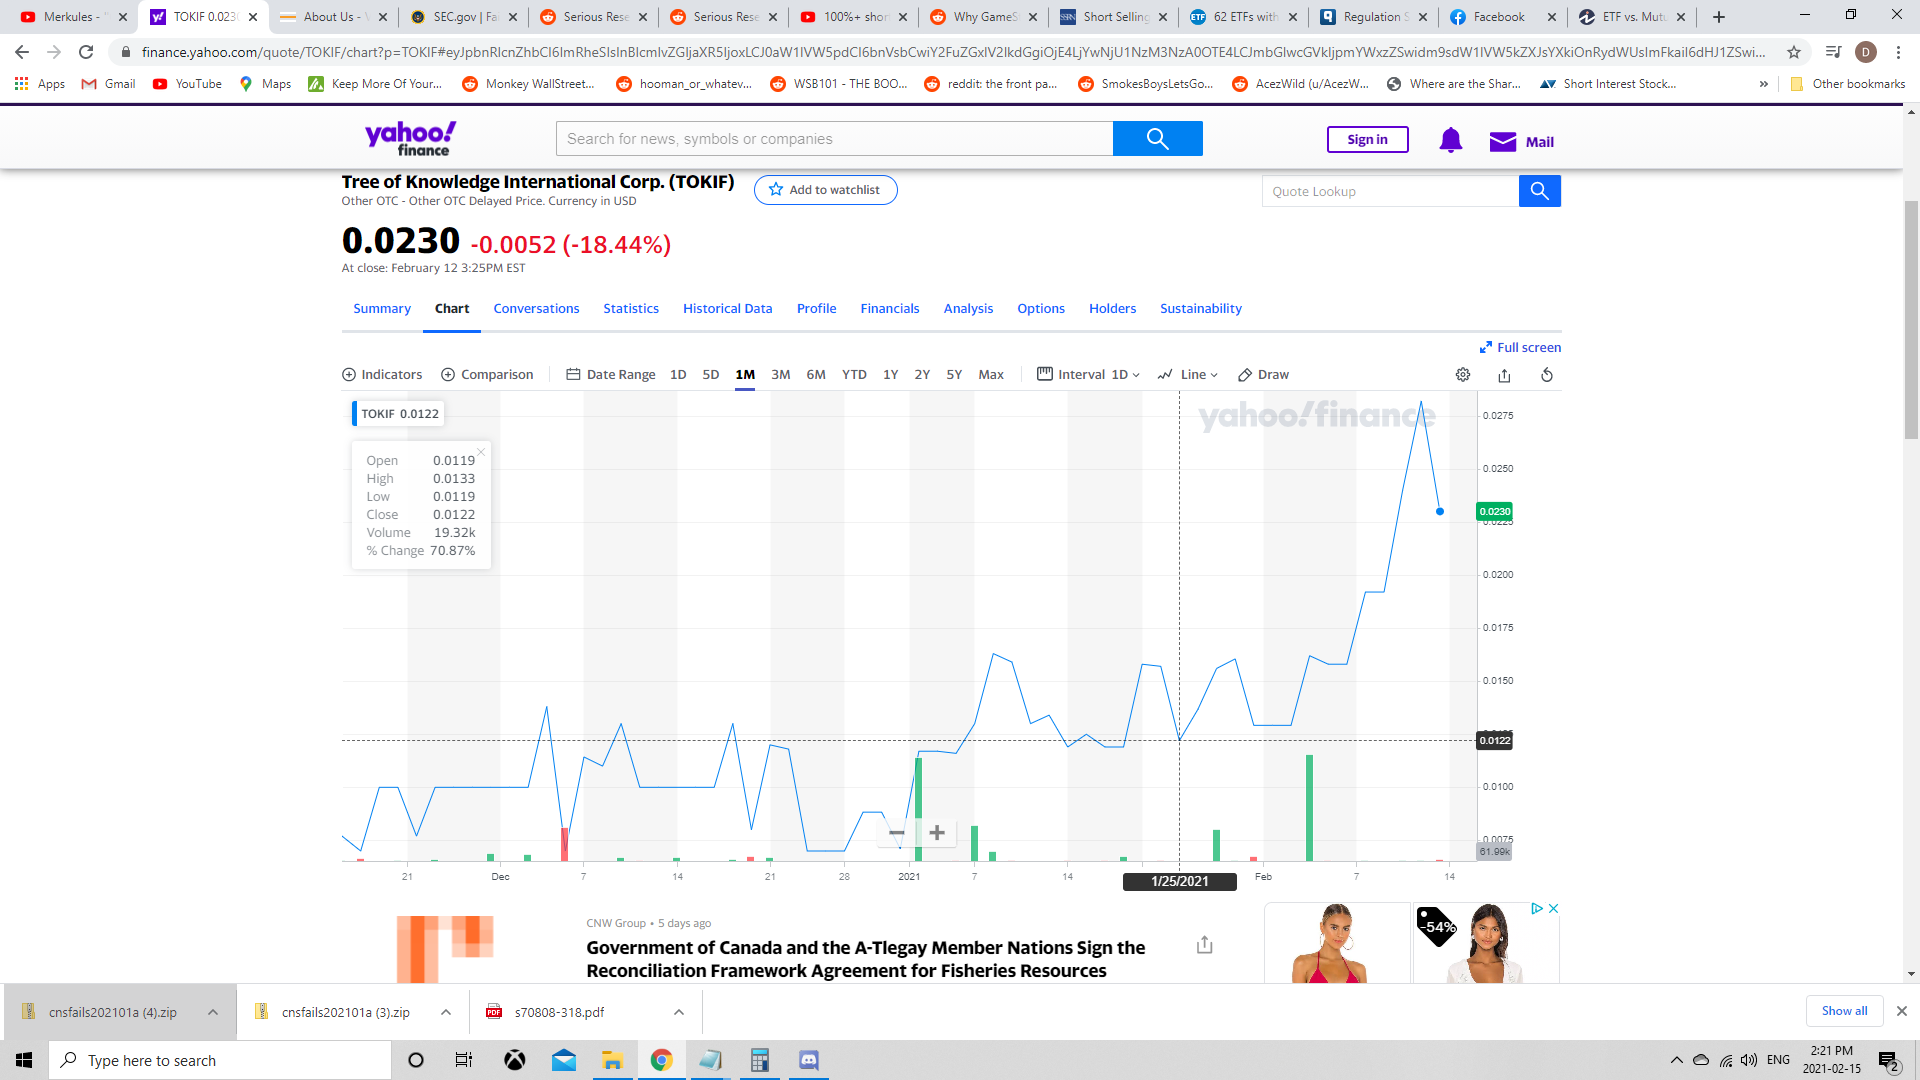The width and height of the screenshot is (1920, 1080).
Task: Select the YTD date range
Action: click(x=854, y=375)
